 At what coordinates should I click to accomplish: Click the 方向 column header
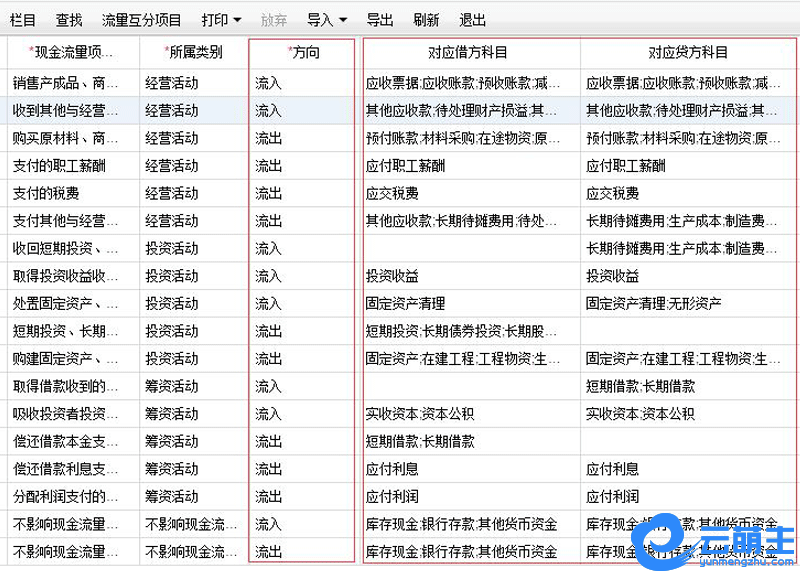(302, 52)
